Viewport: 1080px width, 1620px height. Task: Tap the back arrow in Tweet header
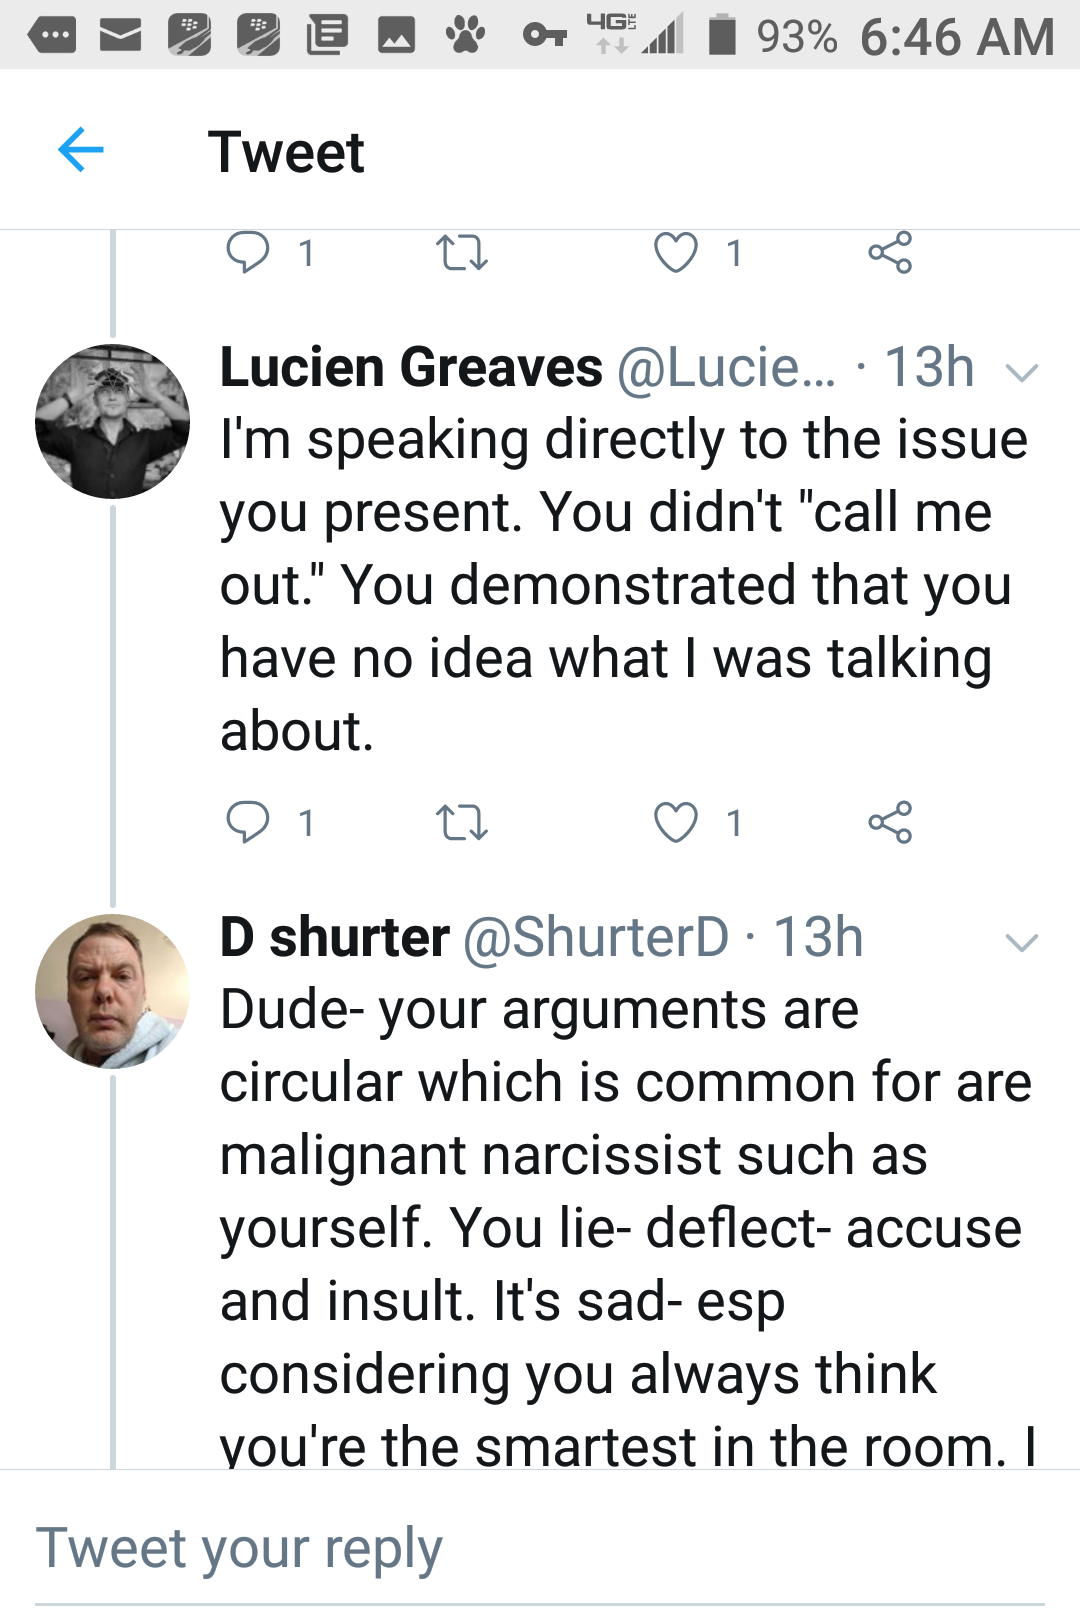tap(81, 151)
